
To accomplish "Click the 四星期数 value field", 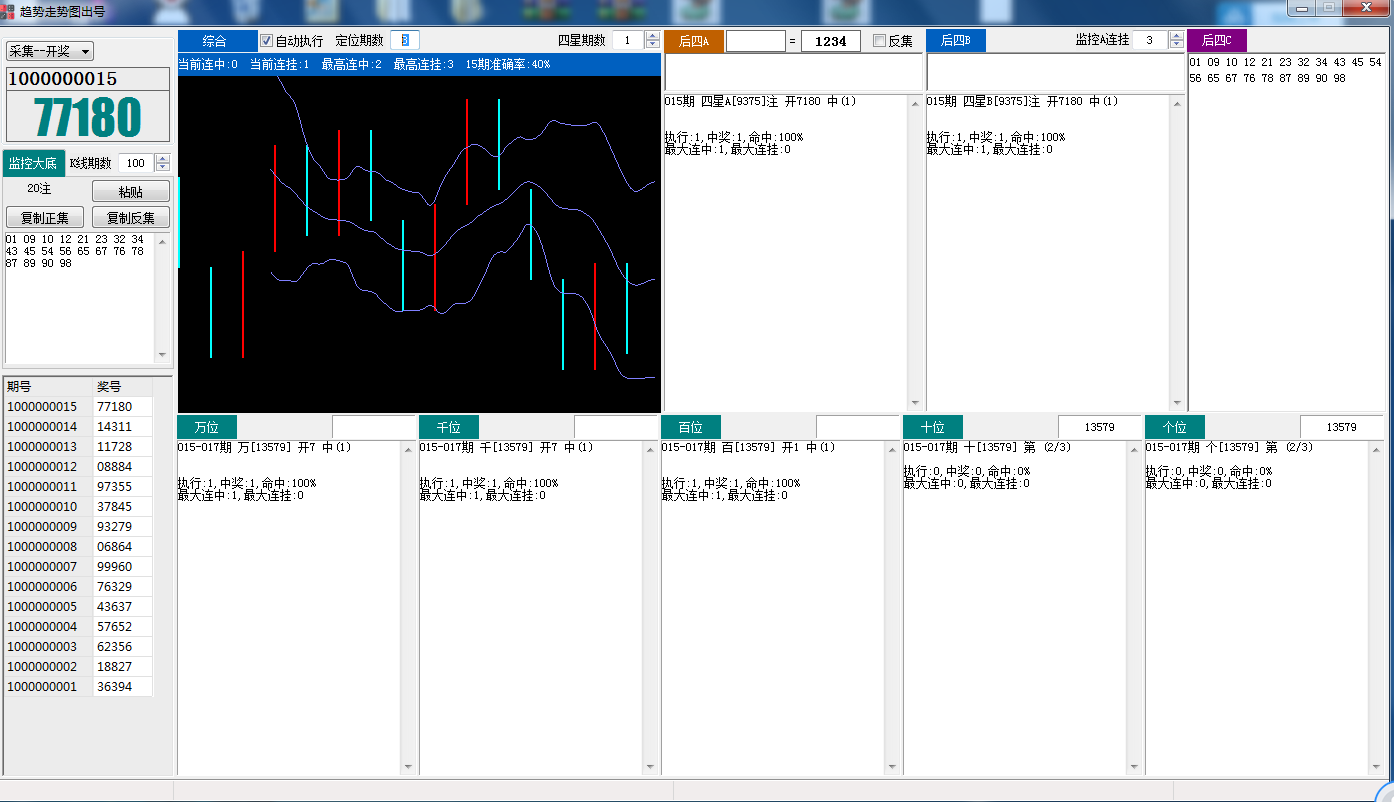I will tap(628, 40).
